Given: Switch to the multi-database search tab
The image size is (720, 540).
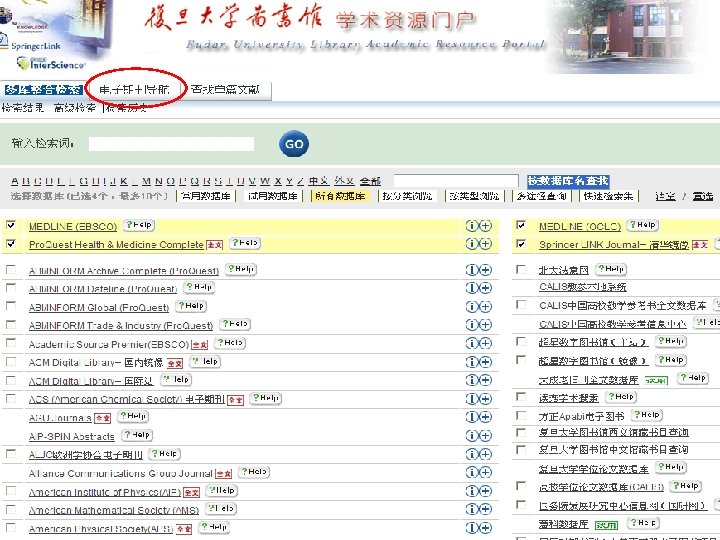Looking at the screenshot, I should (x=42, y=90).
